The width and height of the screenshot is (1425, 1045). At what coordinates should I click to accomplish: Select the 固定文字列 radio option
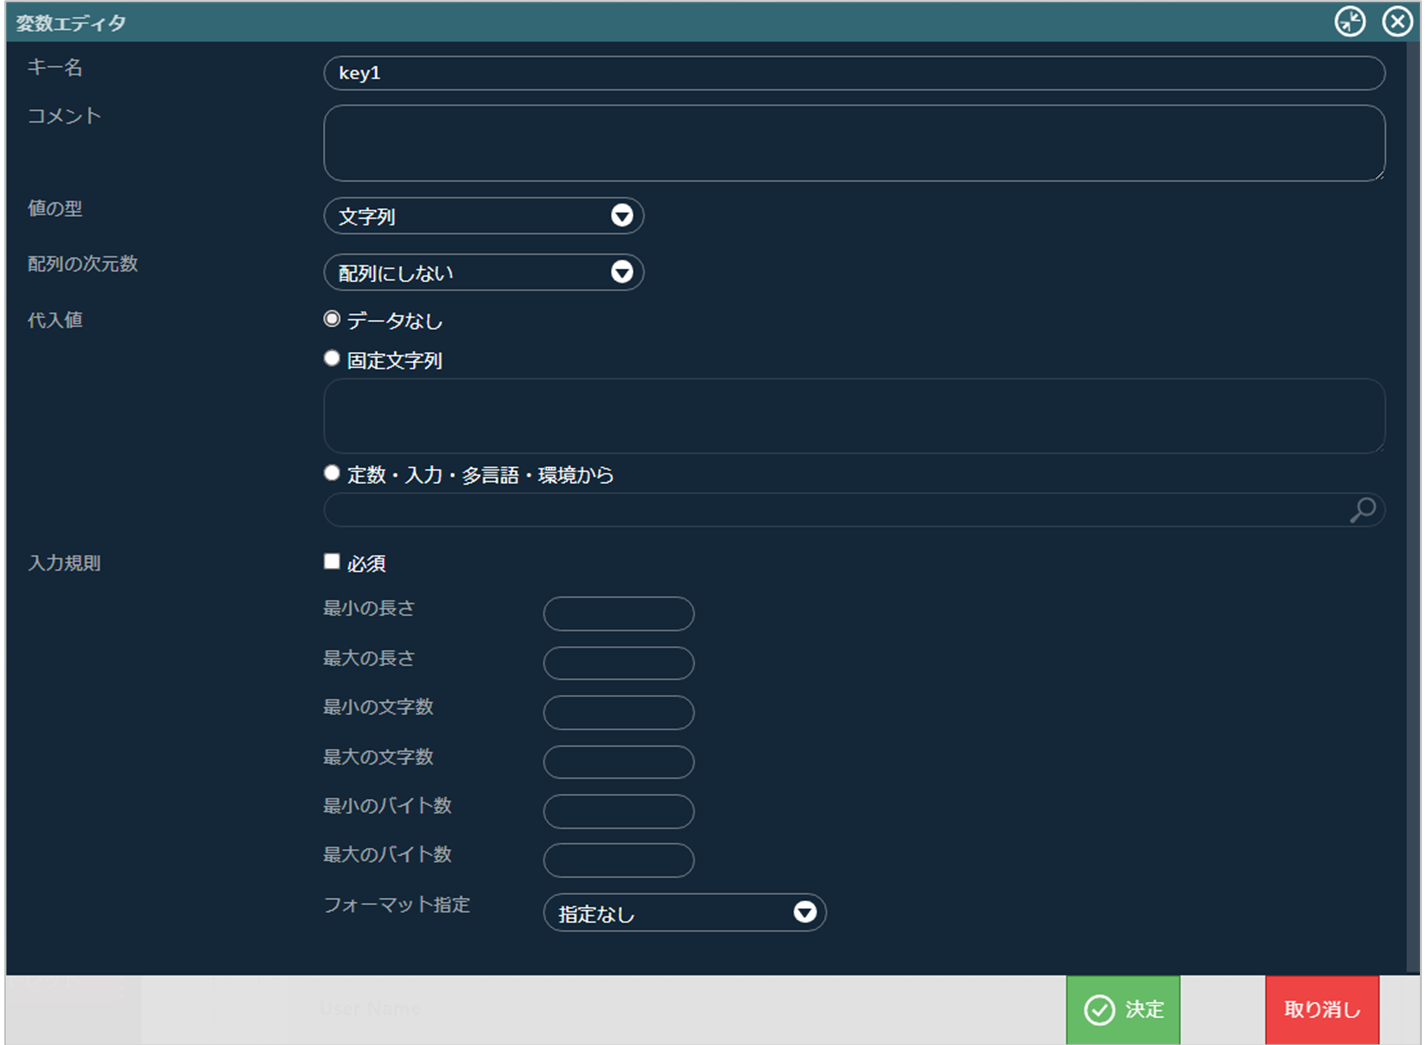pyautogui.click(x=332, y=359)
